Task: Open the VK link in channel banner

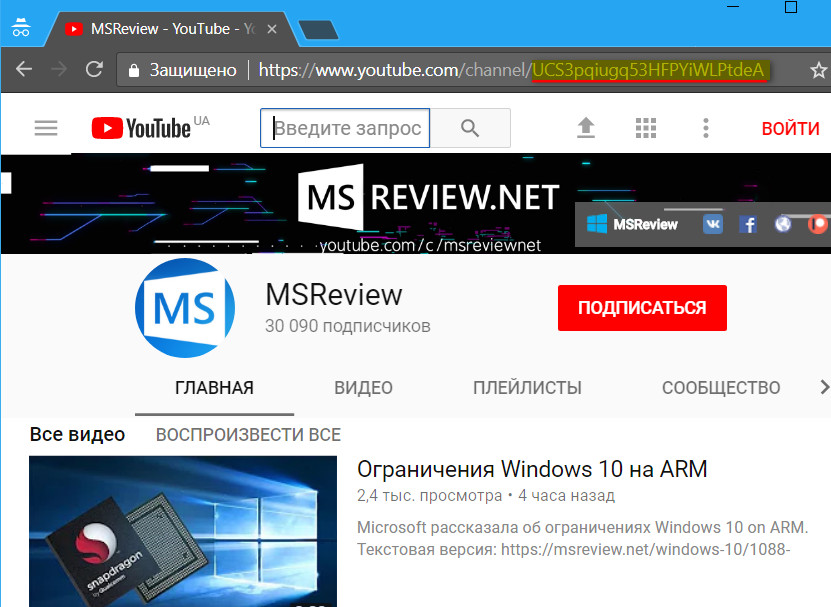Action: pyautogui.click(x=713, y=224)
